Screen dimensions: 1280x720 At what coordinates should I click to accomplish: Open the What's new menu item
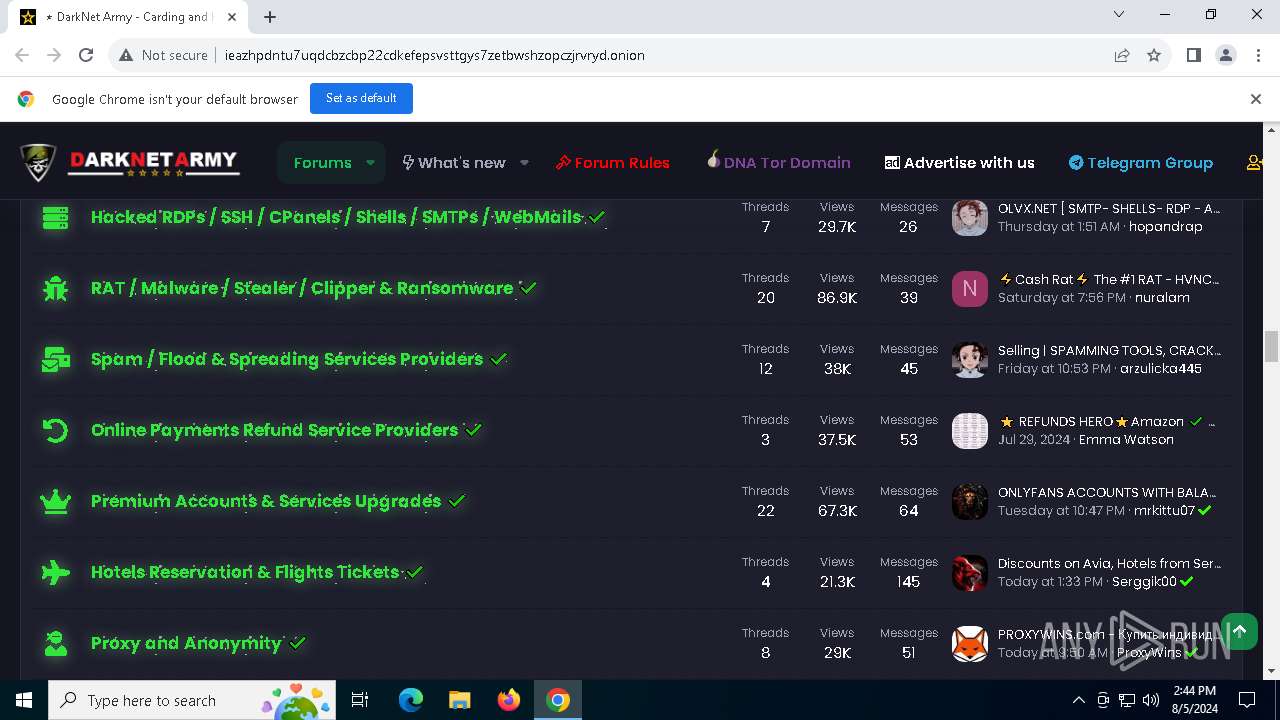coord(454,163)
